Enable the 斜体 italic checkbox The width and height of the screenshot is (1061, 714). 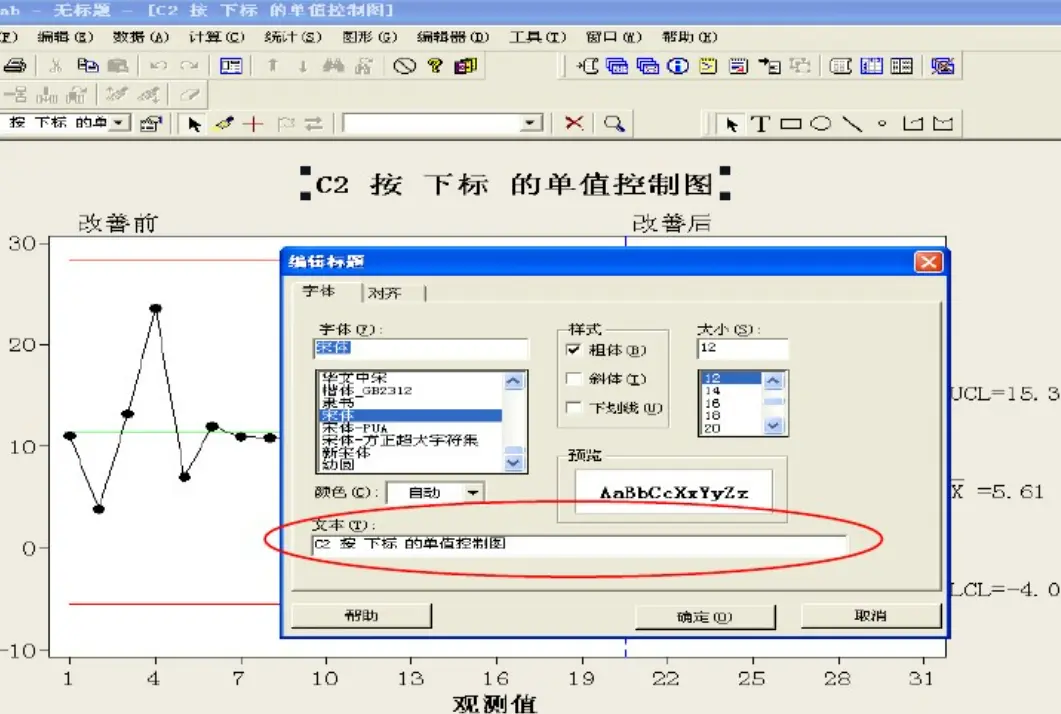click(x=573, y=379)
